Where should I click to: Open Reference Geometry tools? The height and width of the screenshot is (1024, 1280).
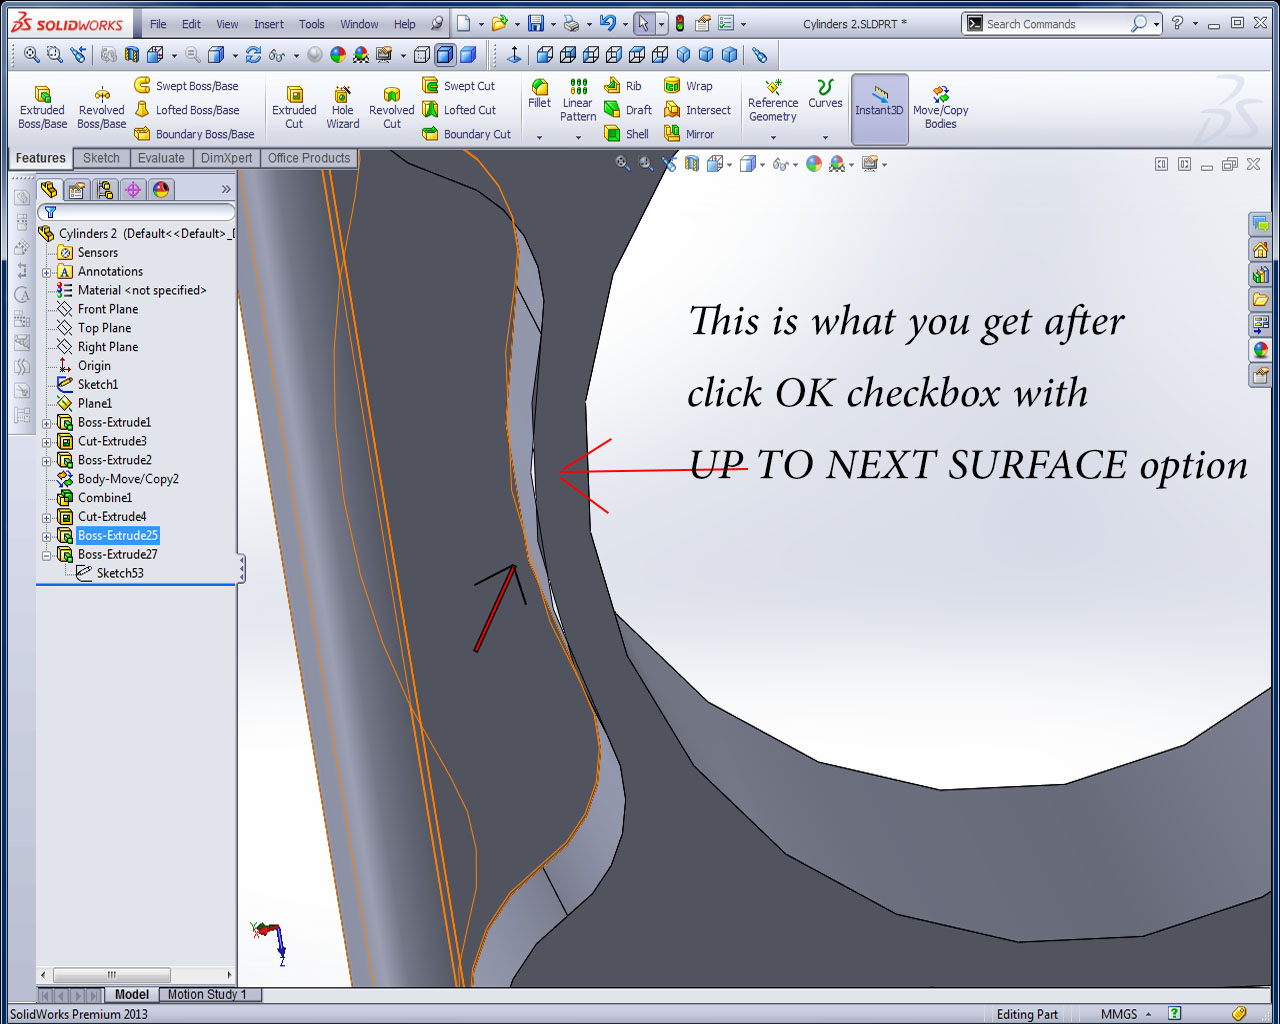pyautogui.click(x=773, y=101)
